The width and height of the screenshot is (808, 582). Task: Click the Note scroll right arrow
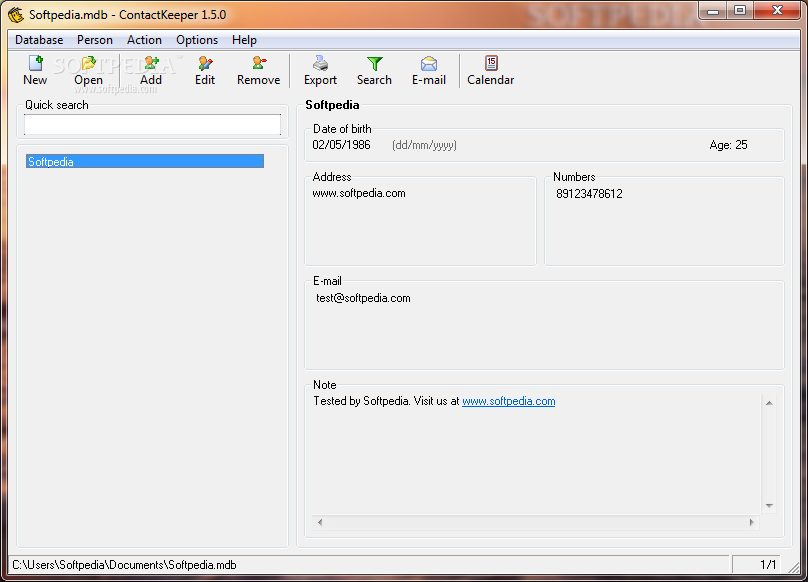pyautogui.click(x=752, y=522)
